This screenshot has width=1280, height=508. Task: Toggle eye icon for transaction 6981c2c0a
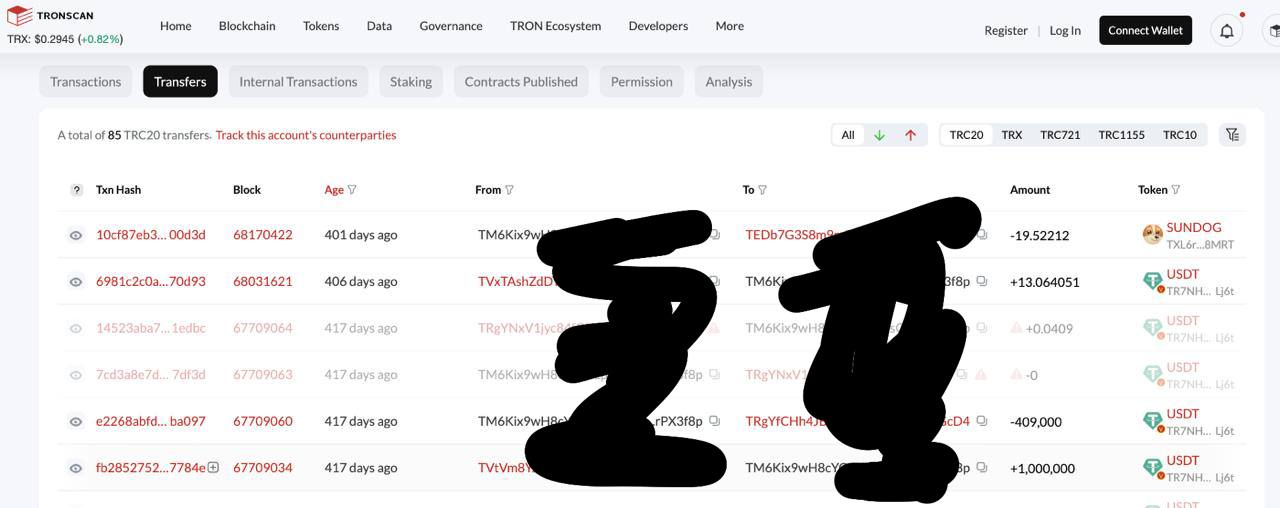click(75, 282)
